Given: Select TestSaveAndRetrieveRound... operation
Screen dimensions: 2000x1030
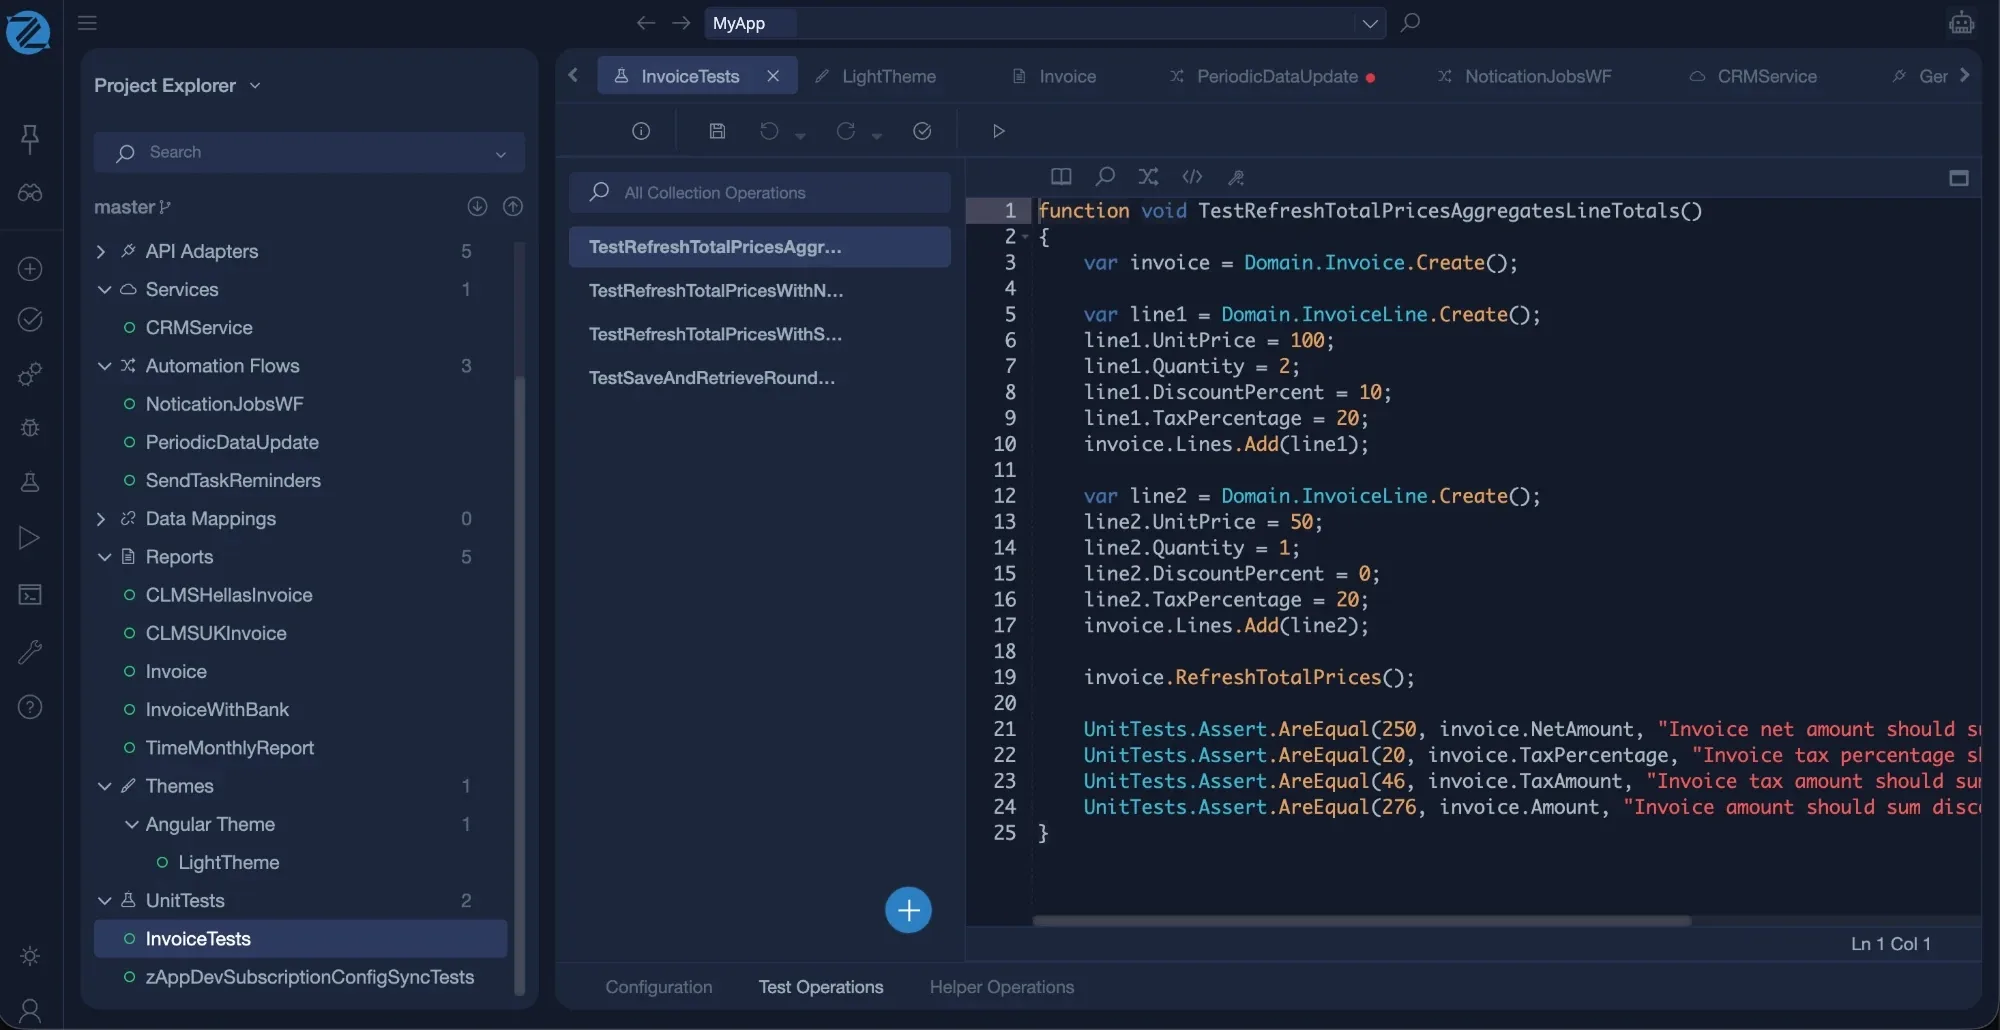Looking at the screenshot, I should (x=759, y=378).
